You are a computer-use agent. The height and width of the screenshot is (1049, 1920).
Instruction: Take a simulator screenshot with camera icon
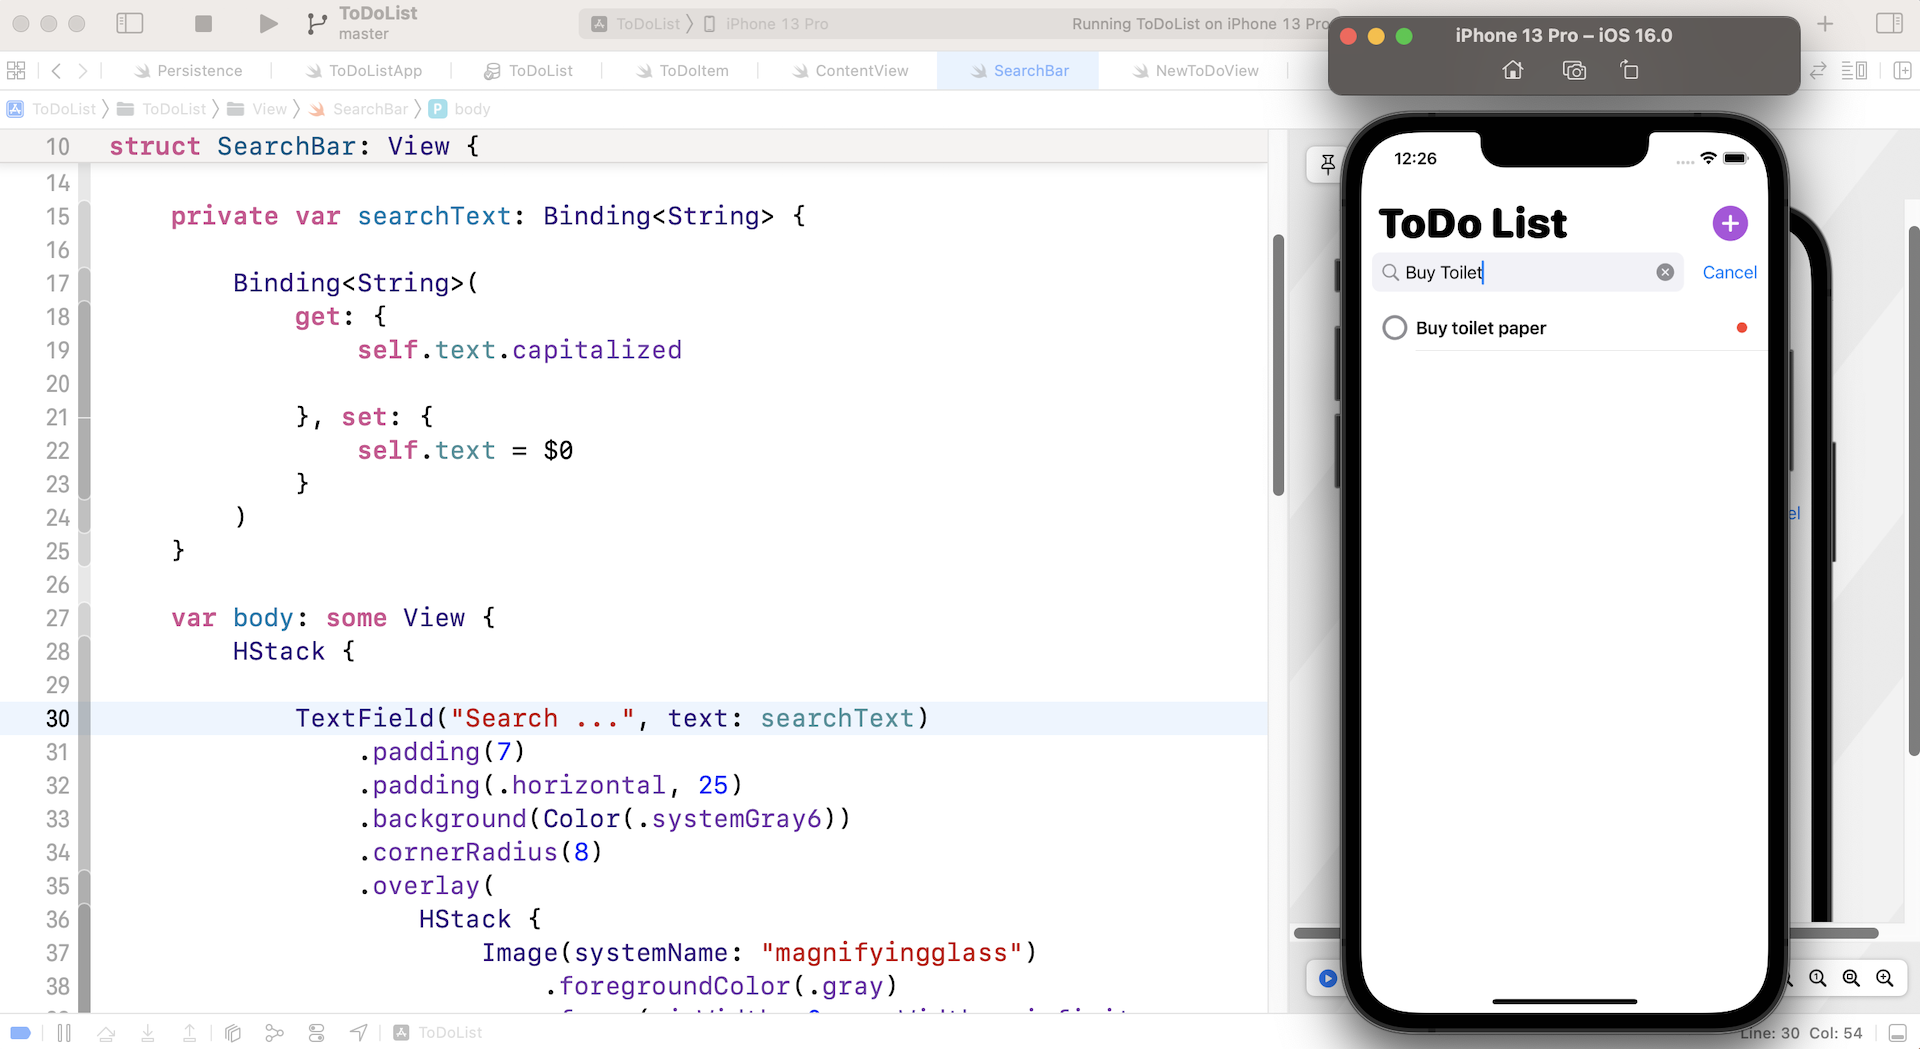[1574, 70]
